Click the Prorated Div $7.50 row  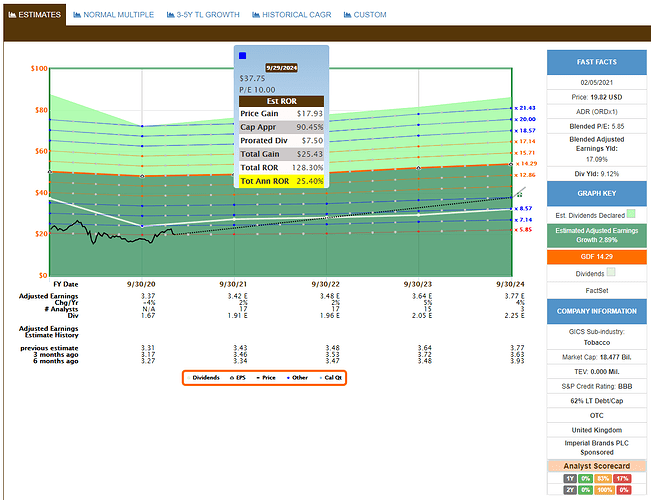click(281, 140)
